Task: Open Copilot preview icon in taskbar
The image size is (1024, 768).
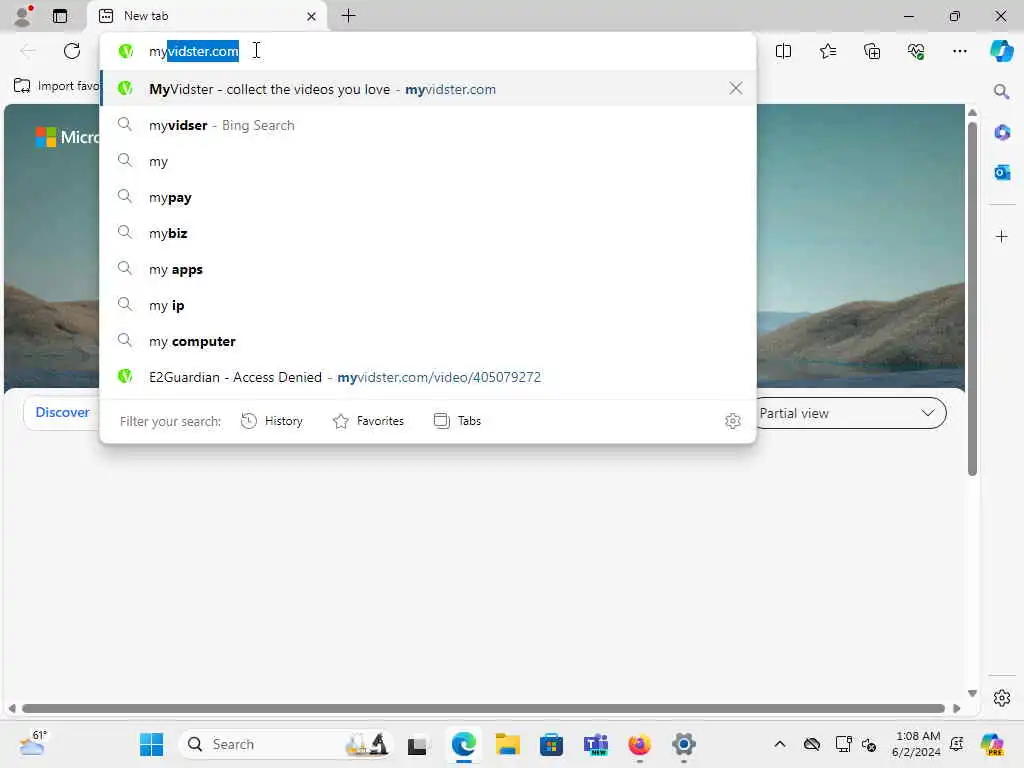Action: pyautogui.click(x=991, y=744)
